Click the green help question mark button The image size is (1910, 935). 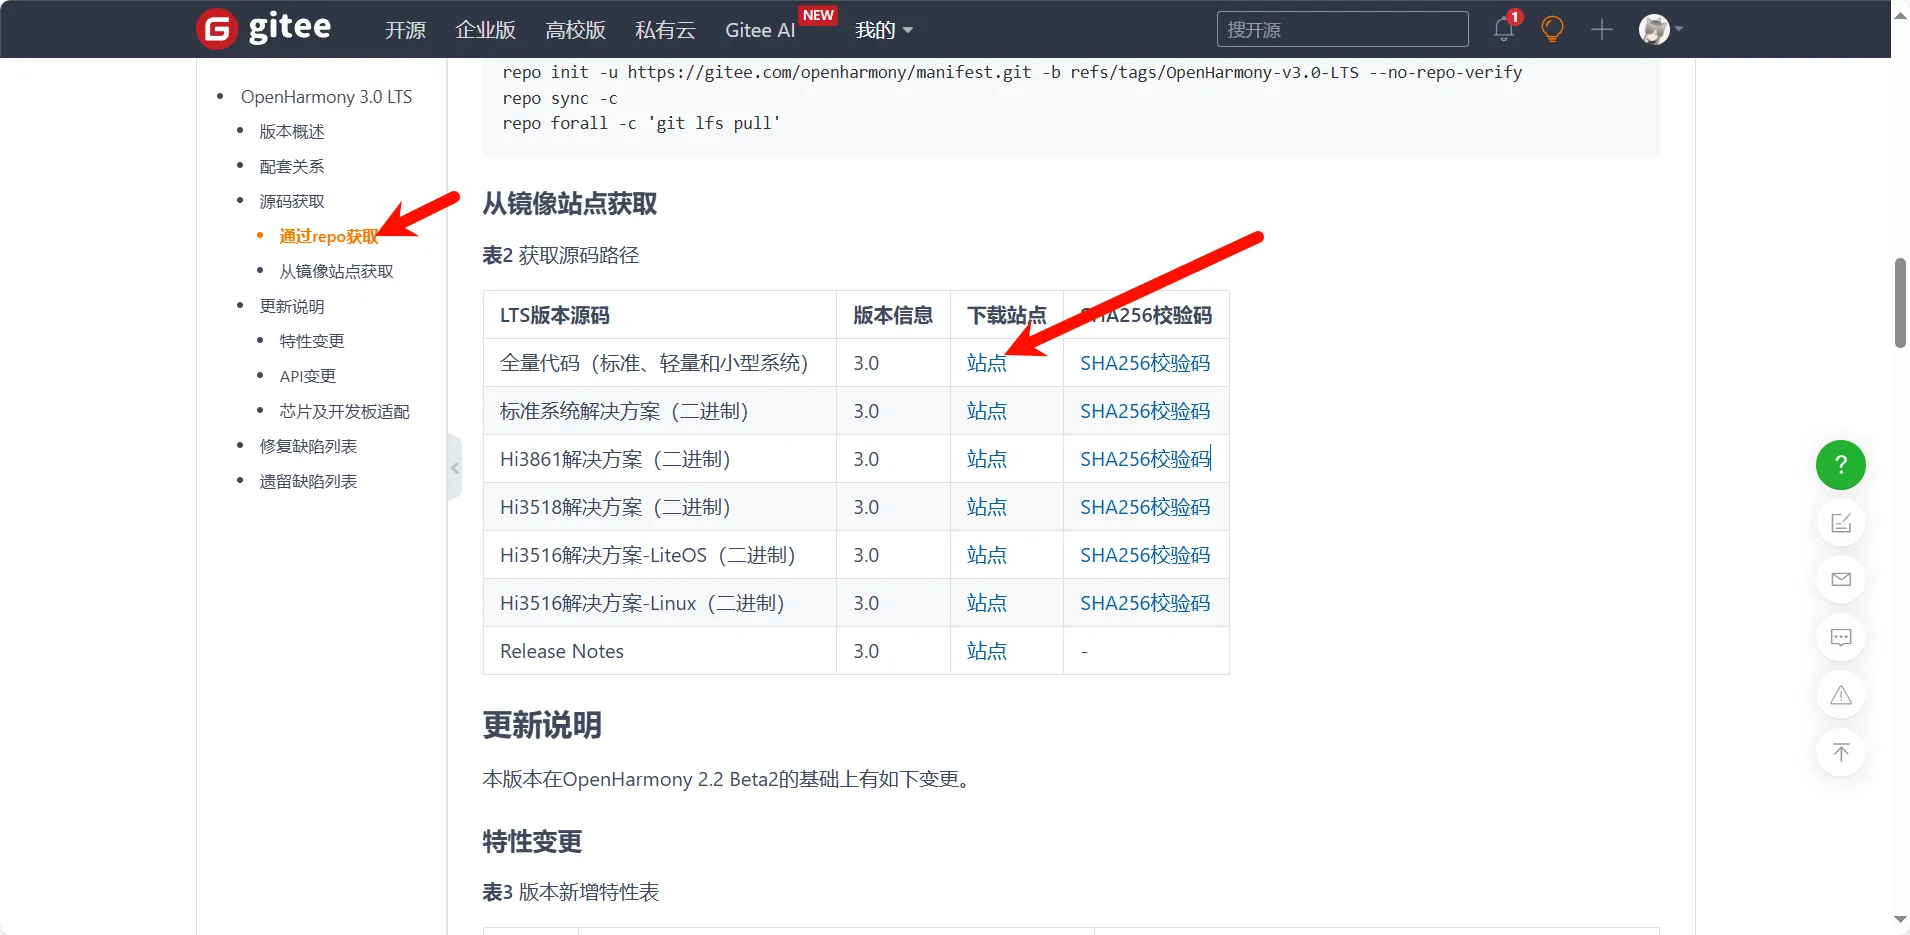1840,465
